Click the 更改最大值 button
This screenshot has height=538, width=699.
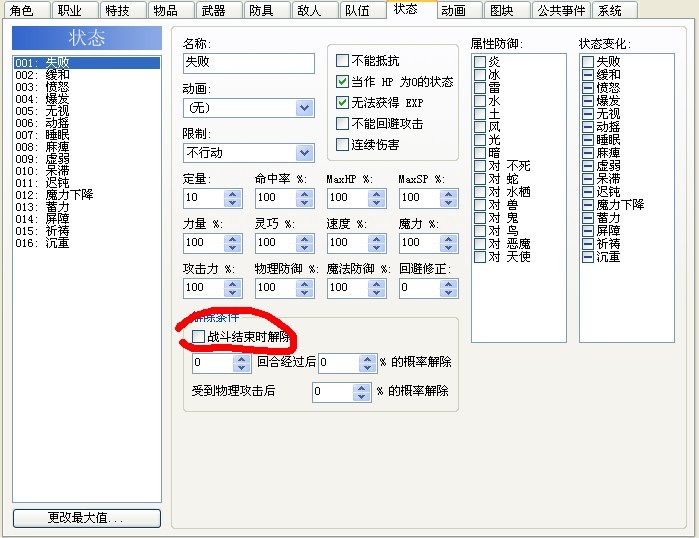coord(87,518)
